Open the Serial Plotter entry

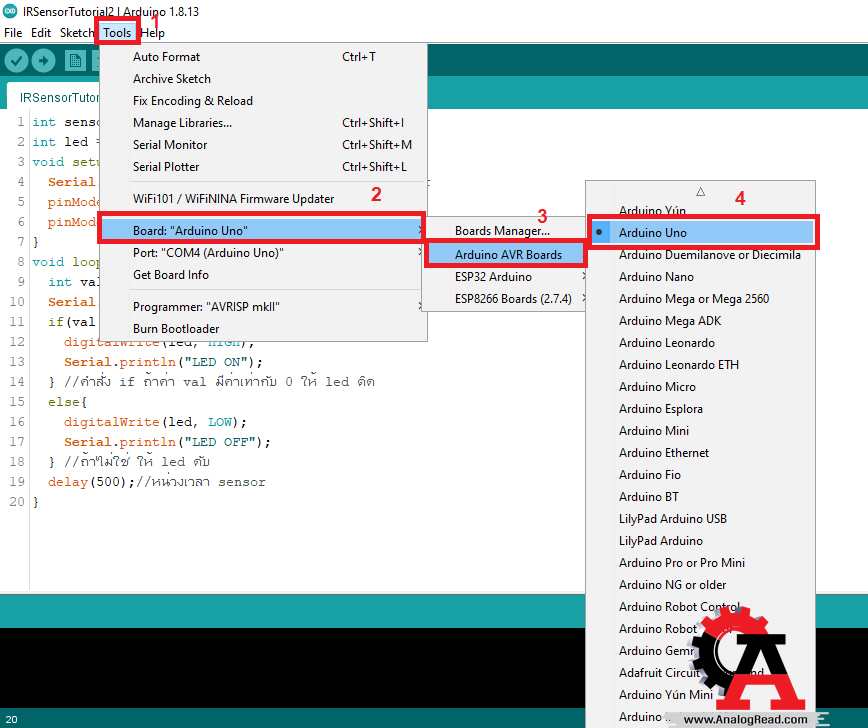click(x=262, y=167)
